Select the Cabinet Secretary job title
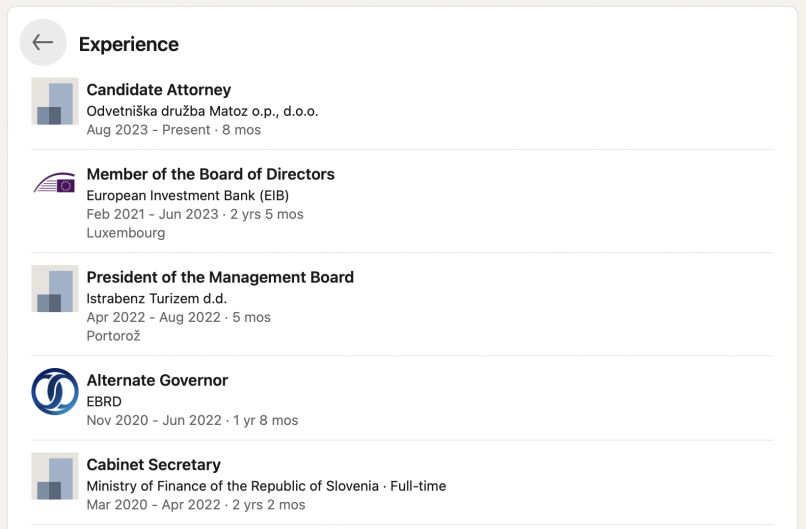 (154, 464)
